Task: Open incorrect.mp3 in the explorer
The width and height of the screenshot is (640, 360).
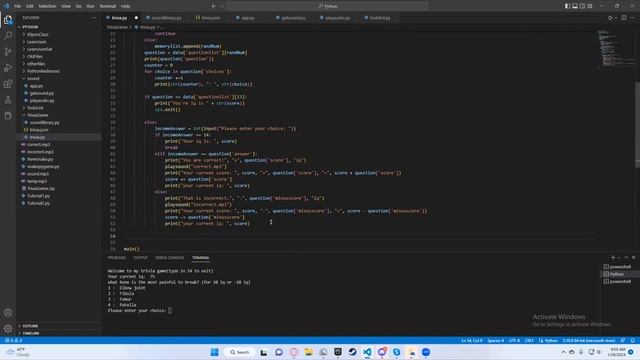Action: point(40,152)
